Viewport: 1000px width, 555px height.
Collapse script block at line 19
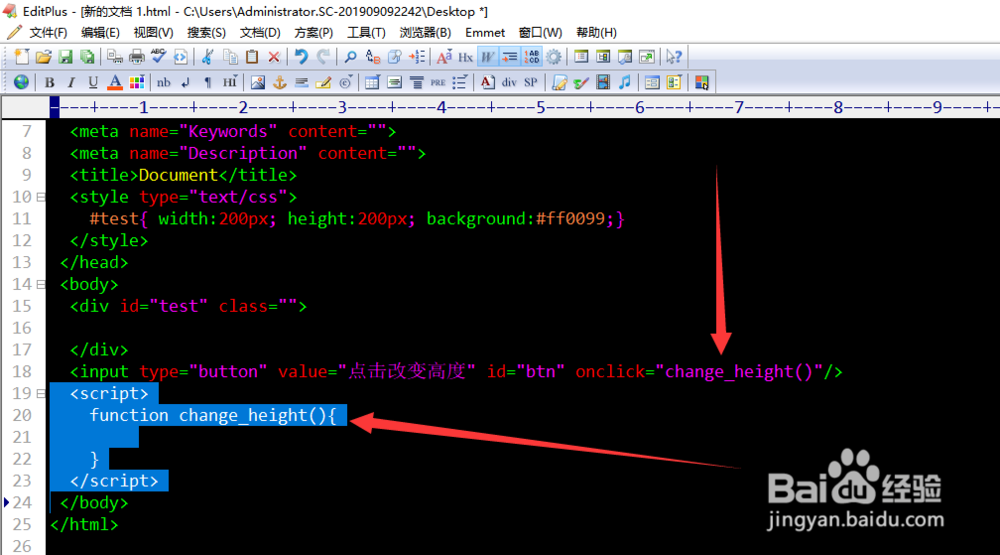pyautogui.click(x=41, y=394)
